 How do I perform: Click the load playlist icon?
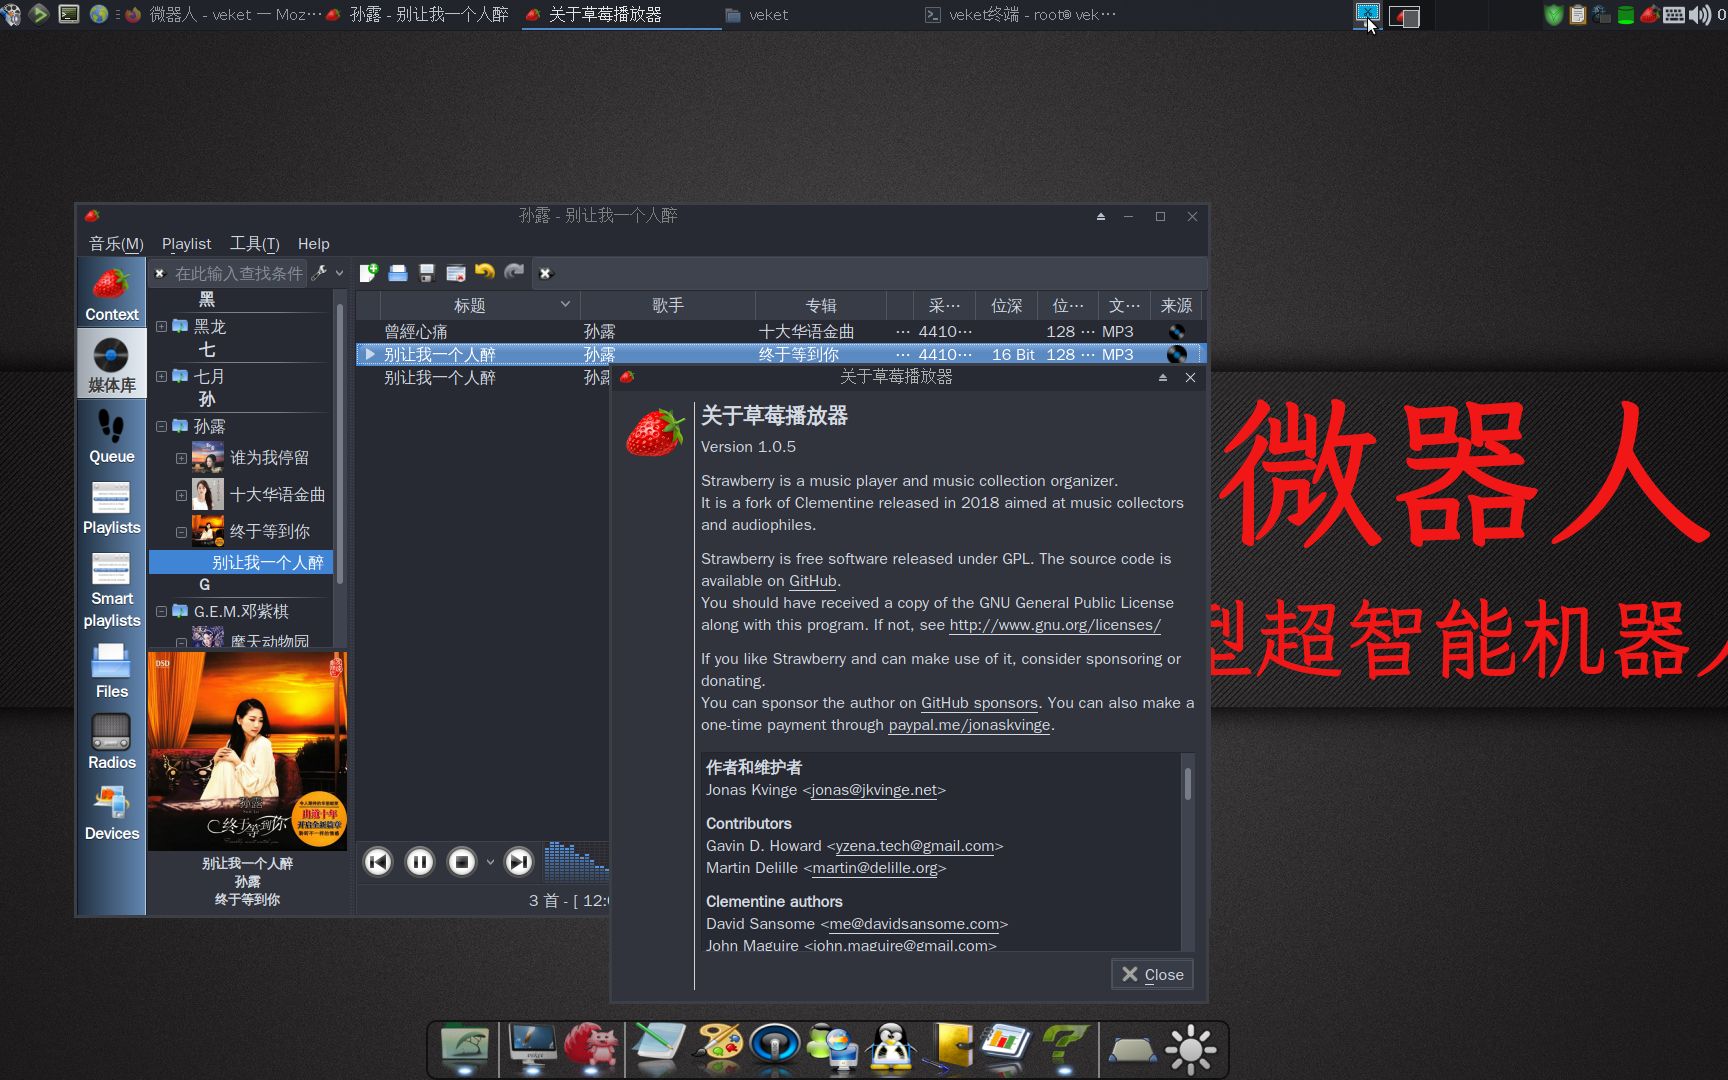coord(398,272)
